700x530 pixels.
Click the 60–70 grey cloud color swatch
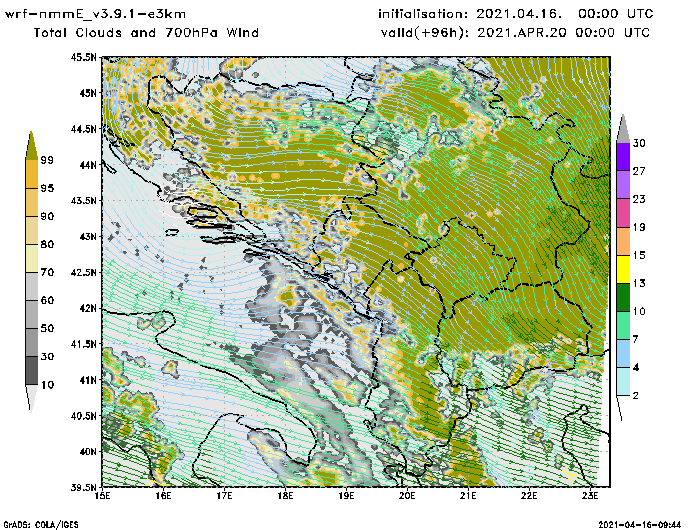[x=32, y=287]
